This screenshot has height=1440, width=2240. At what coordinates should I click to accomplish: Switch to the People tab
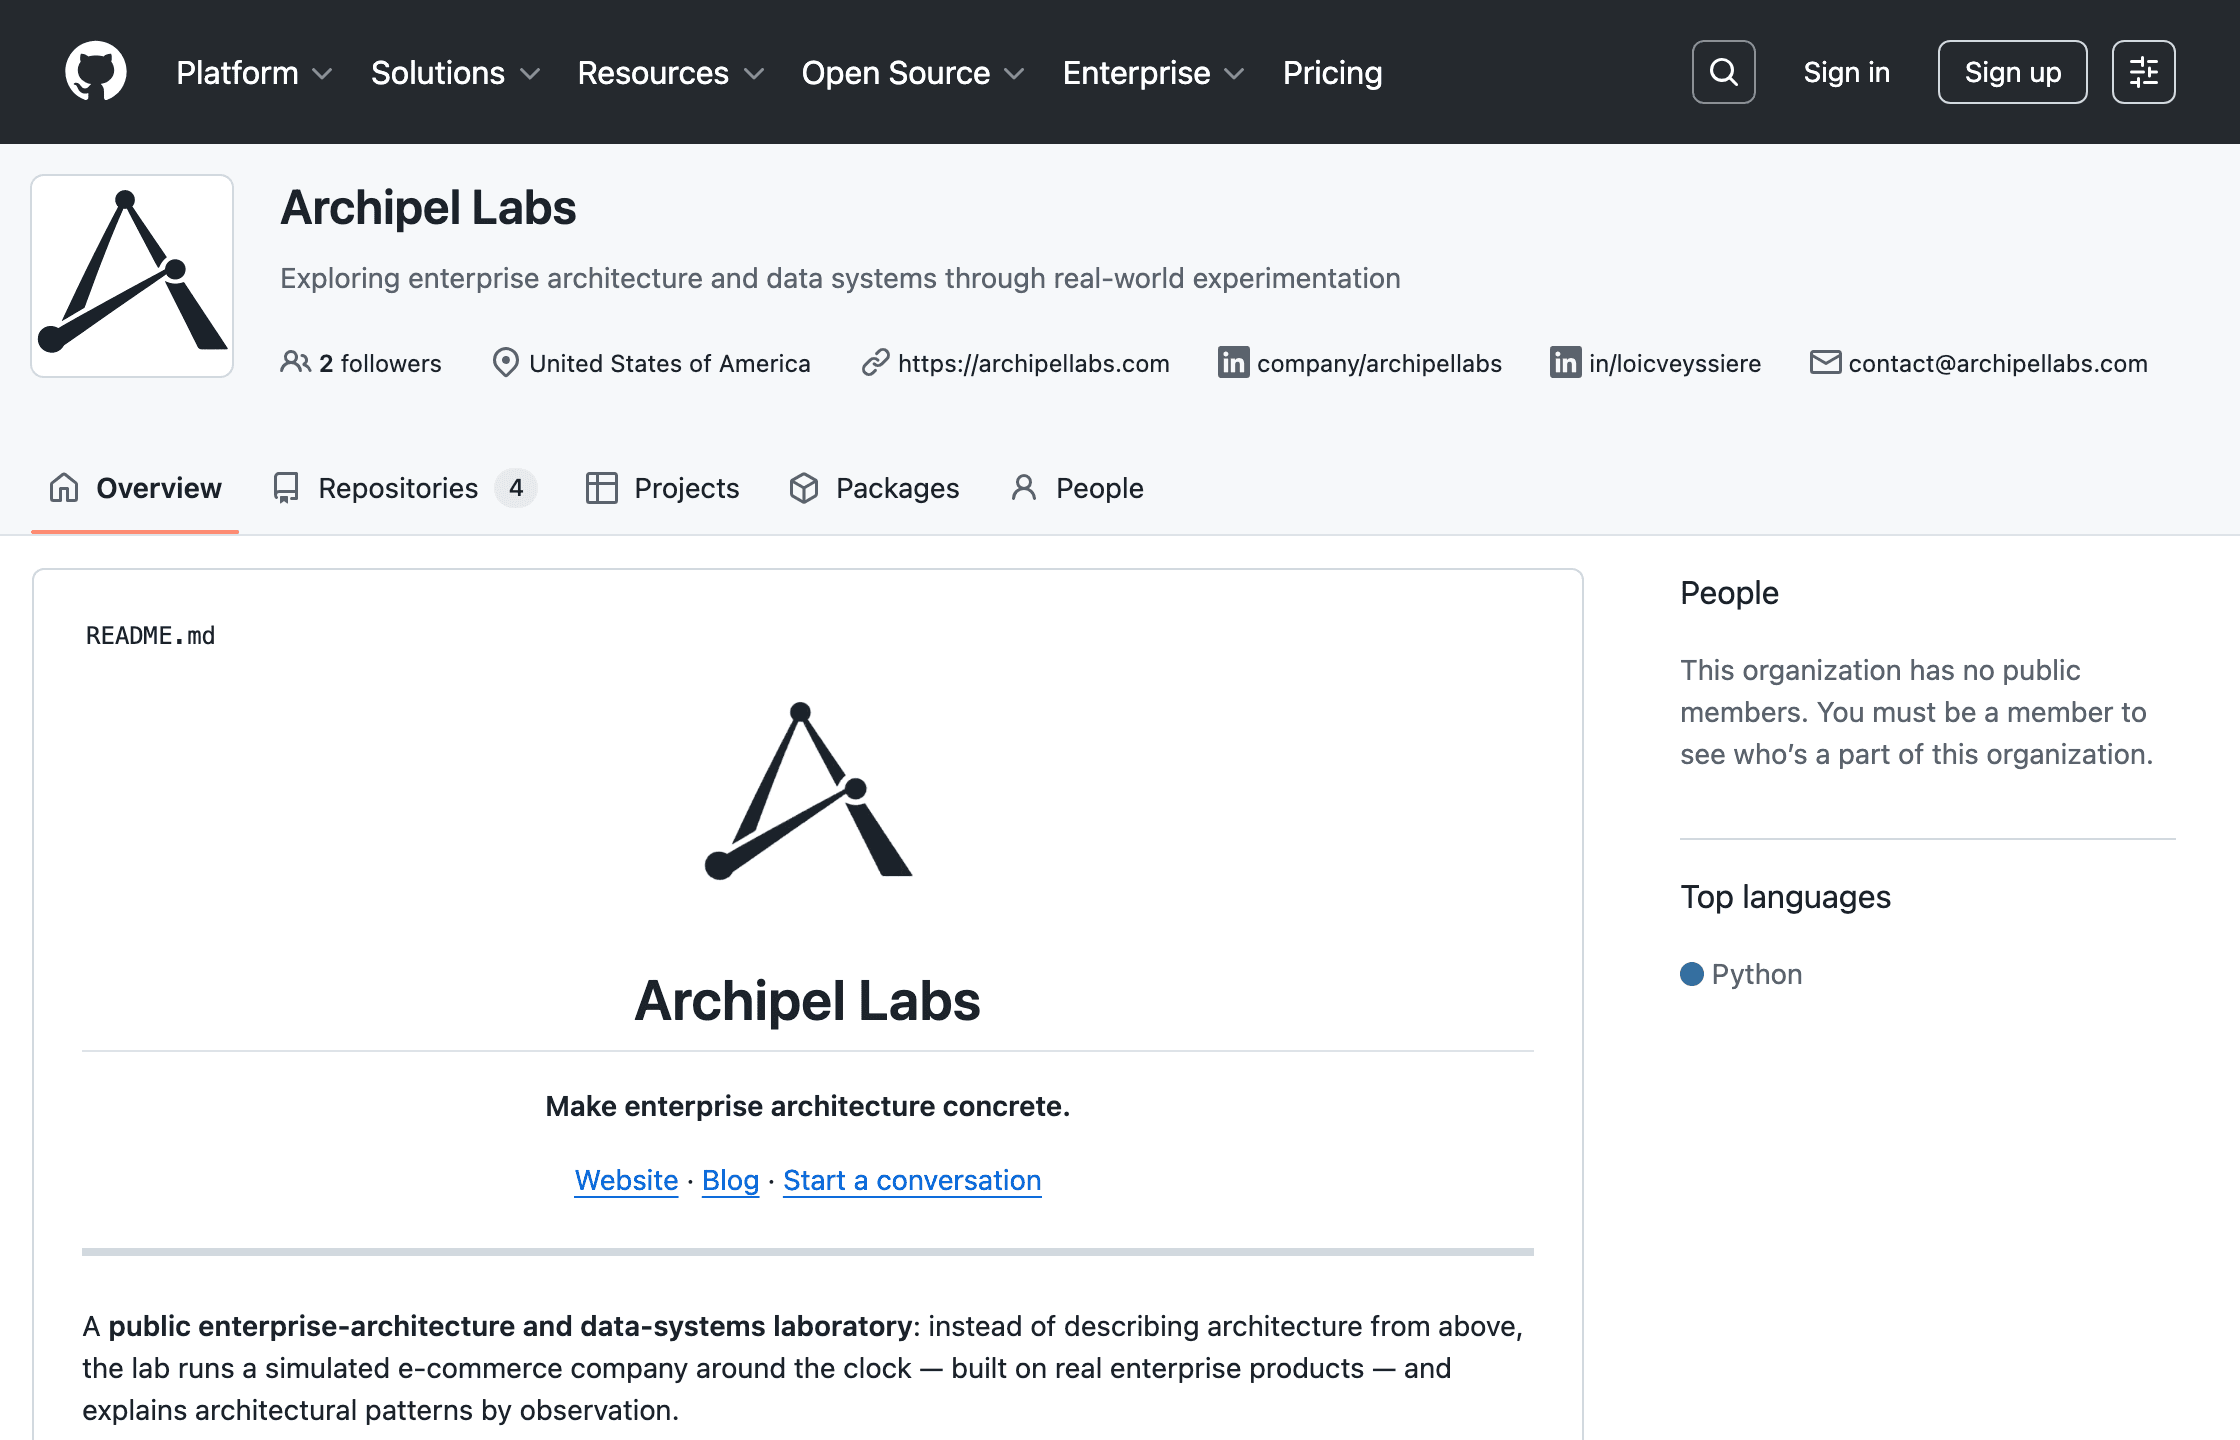point(1077,488)
